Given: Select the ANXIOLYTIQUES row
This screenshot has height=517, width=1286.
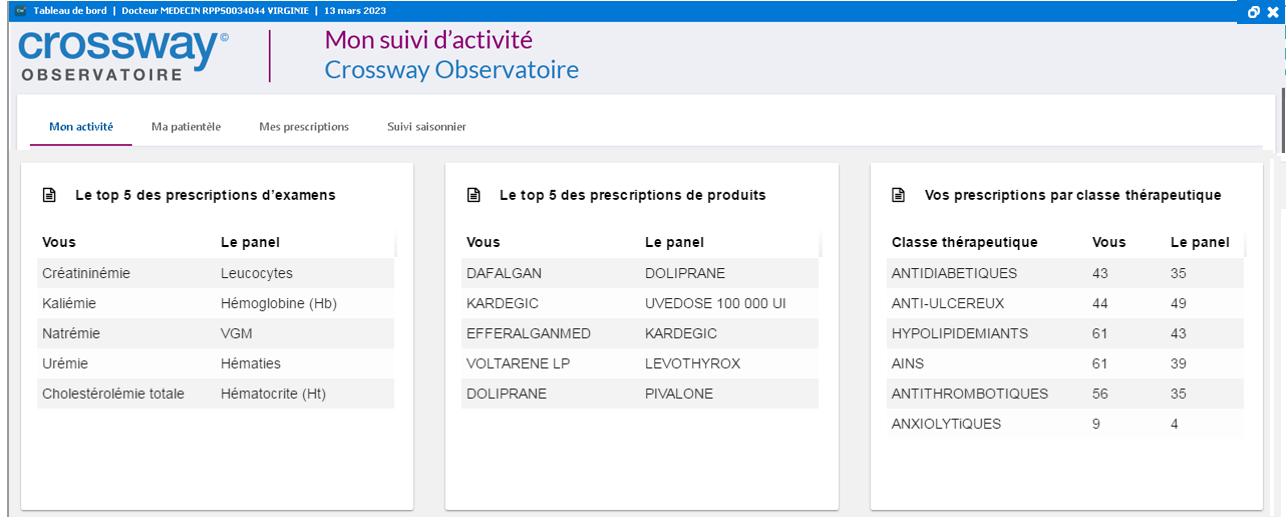Looking at the screenshot, I should [x=946, y=423].
